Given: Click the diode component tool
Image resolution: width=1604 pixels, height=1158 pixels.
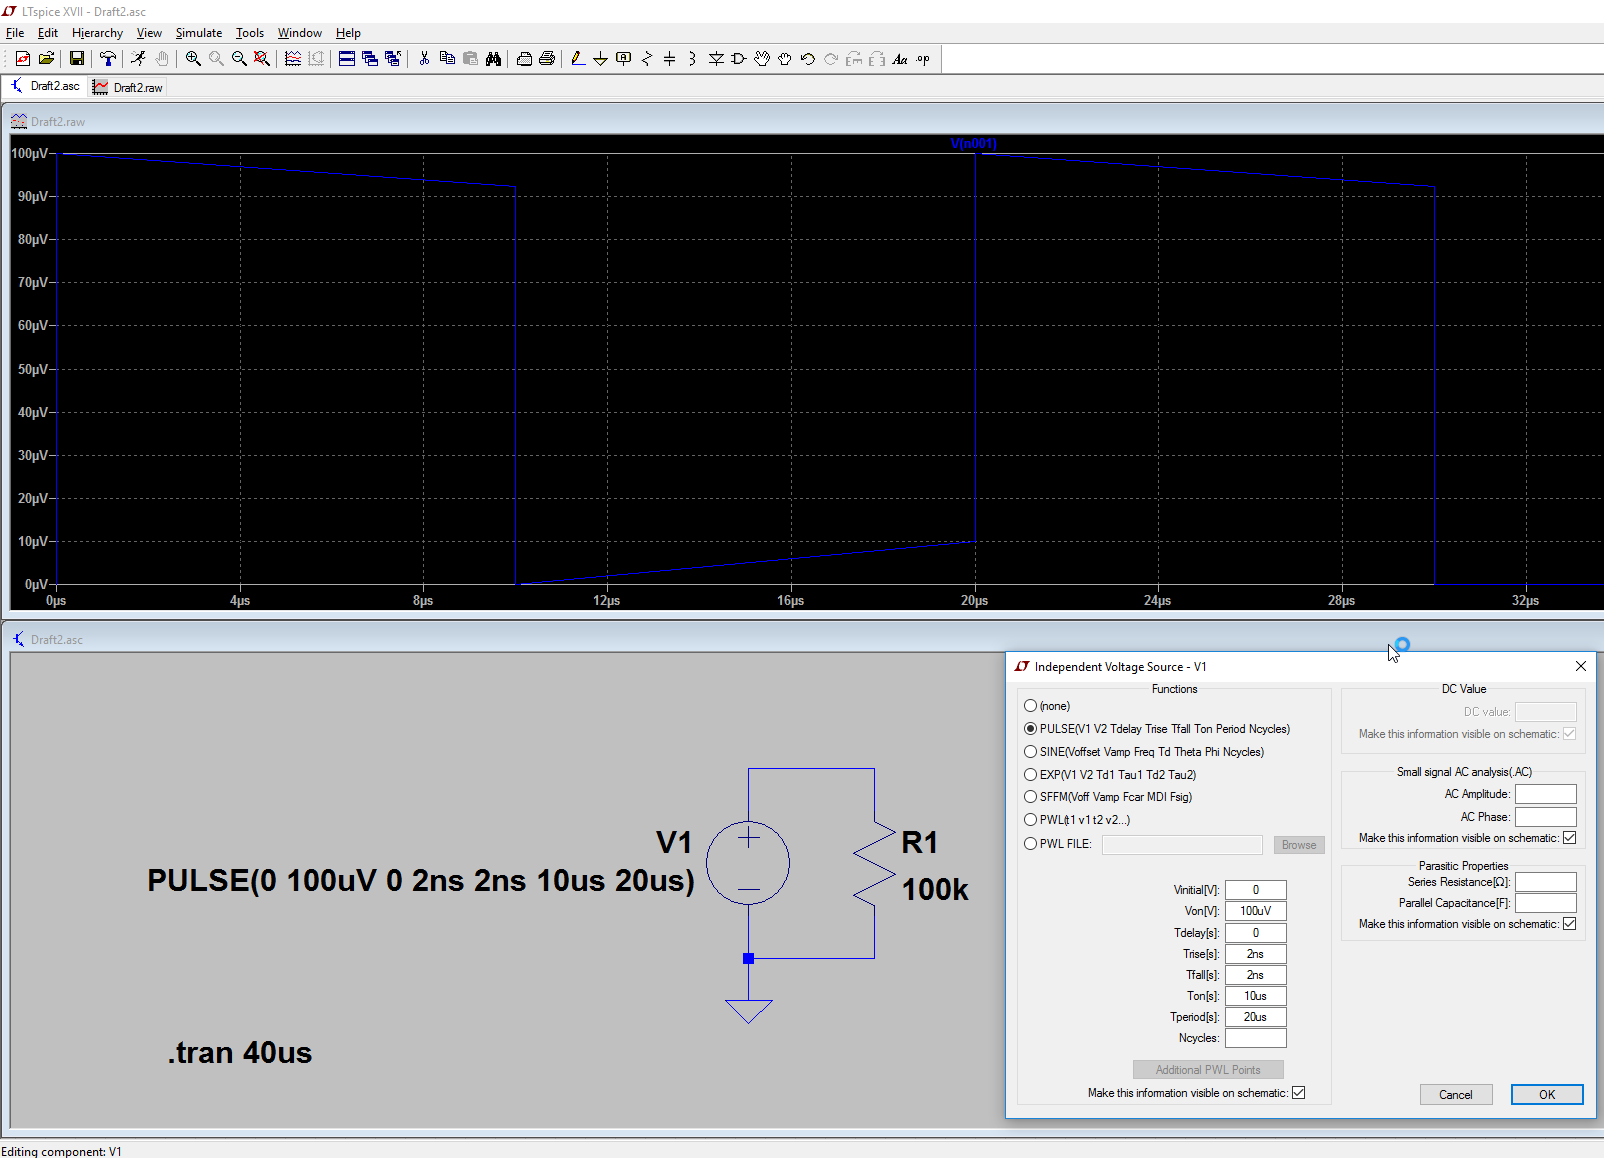Looking at the screenshot, I should 716,59.
